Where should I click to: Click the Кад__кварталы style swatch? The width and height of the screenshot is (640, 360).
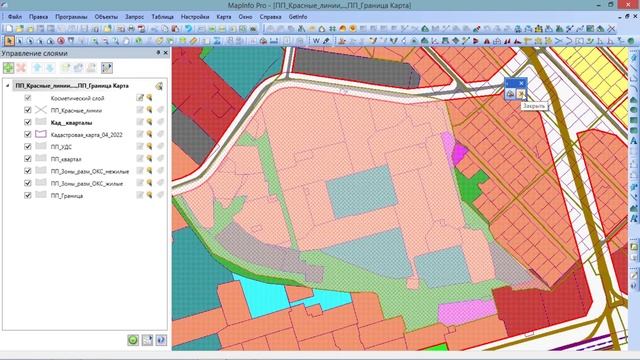coord(41,122)
